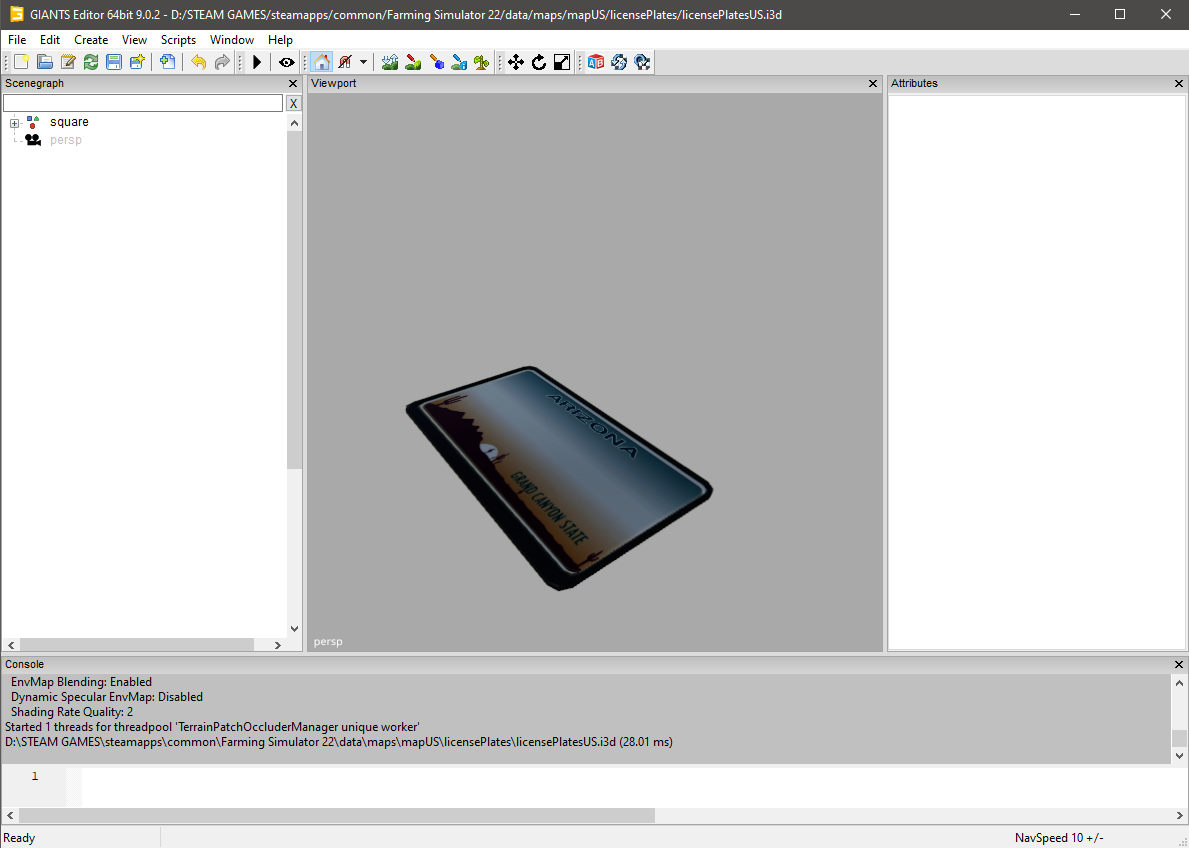Click the NavSpeed 10 status text

(1059, 838)
